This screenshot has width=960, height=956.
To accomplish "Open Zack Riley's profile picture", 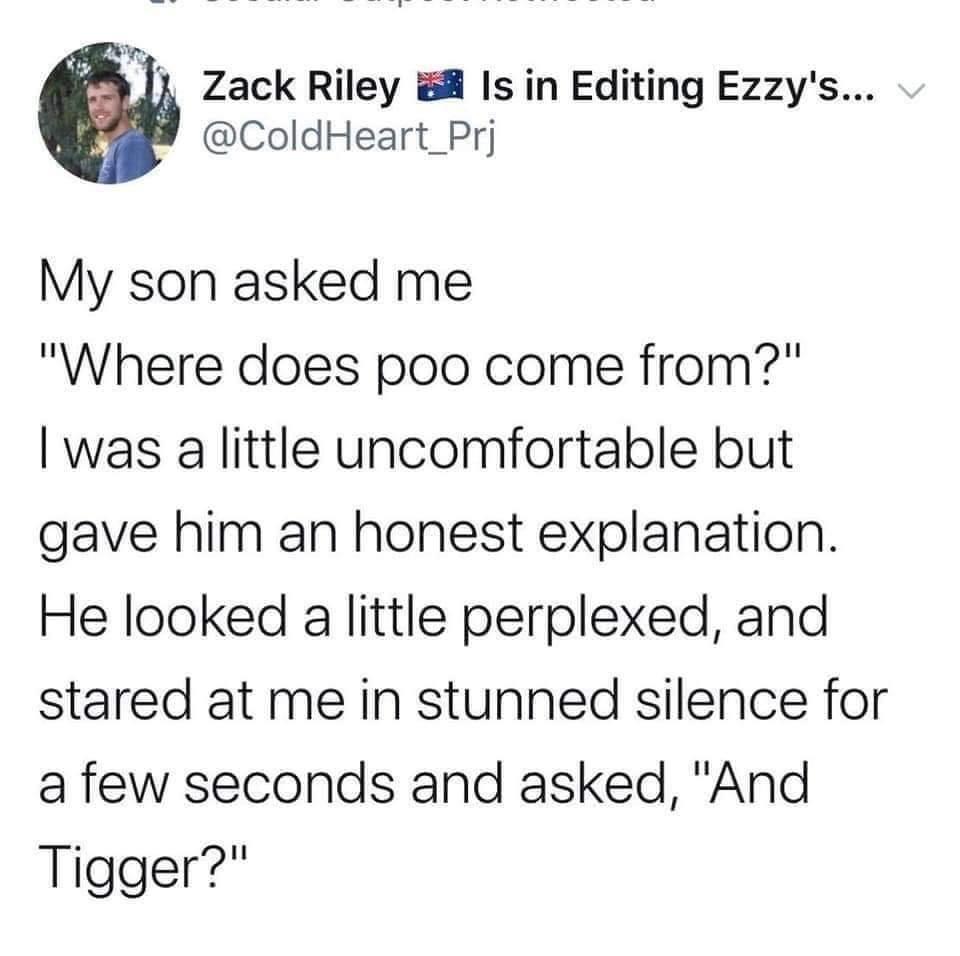I will [x=109, y=113].
